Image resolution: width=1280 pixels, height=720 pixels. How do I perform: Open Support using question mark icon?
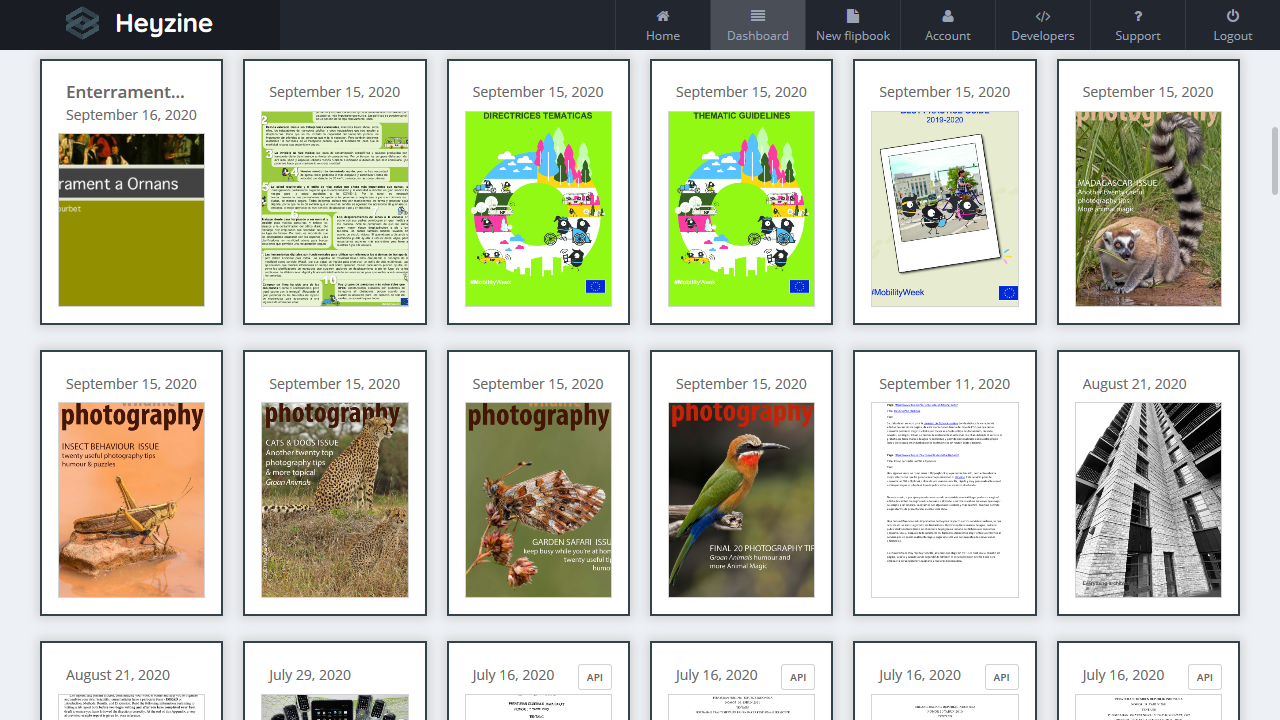[x=1137, y=16]
